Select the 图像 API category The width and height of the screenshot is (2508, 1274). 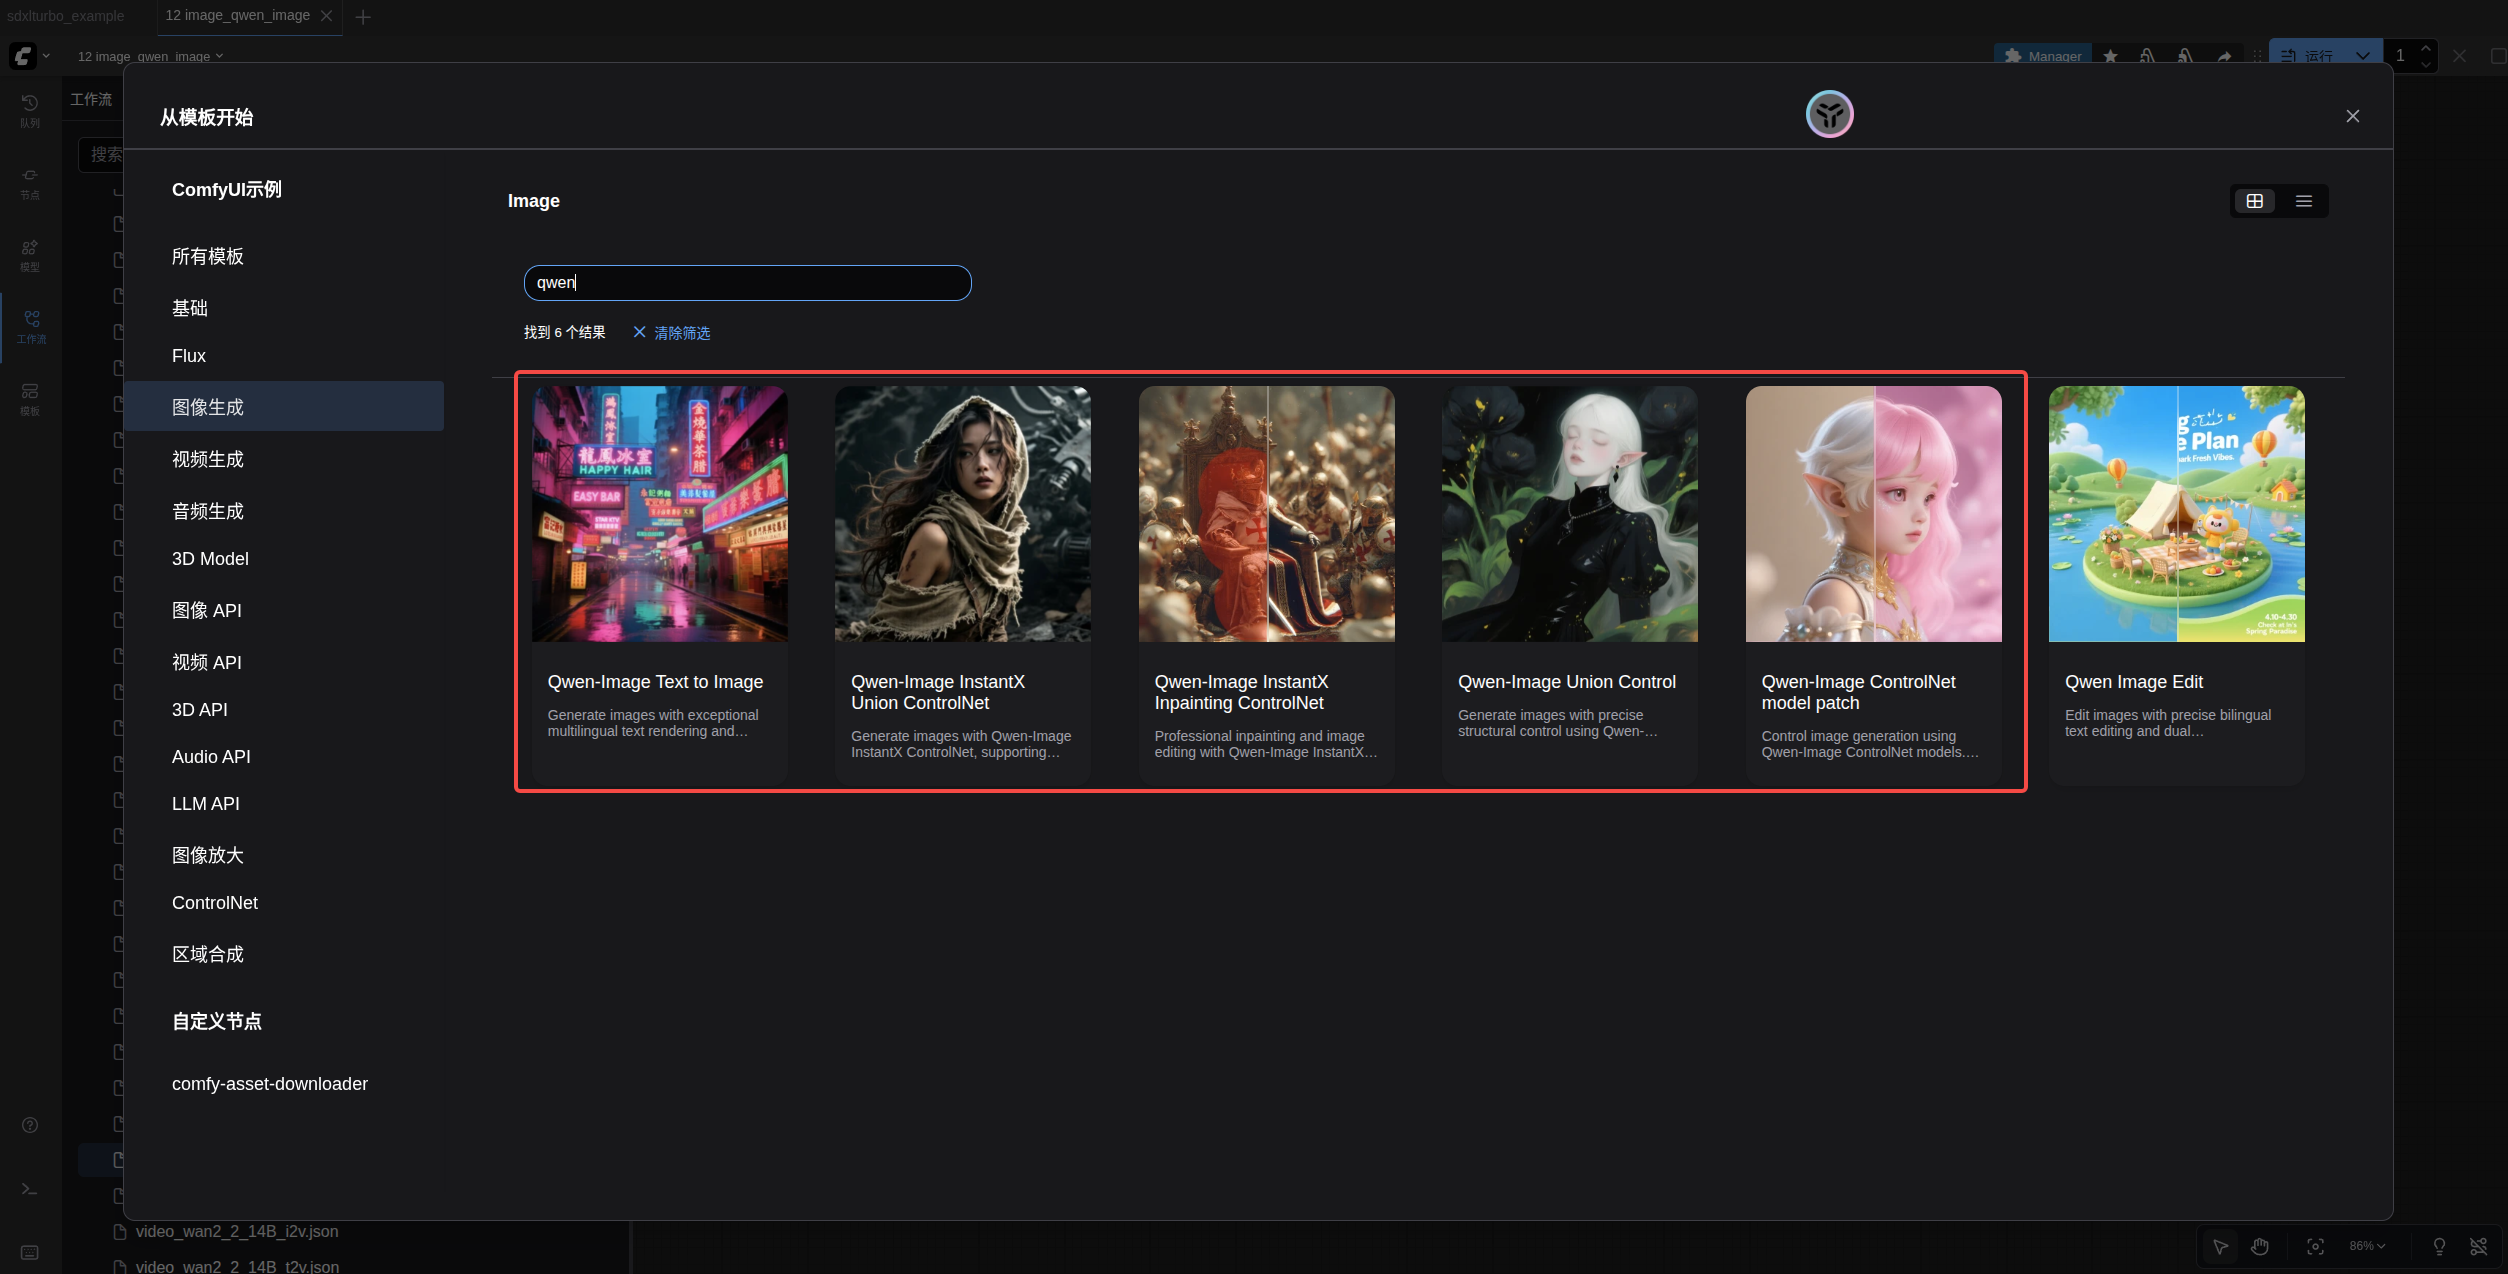tap(284, 610)
